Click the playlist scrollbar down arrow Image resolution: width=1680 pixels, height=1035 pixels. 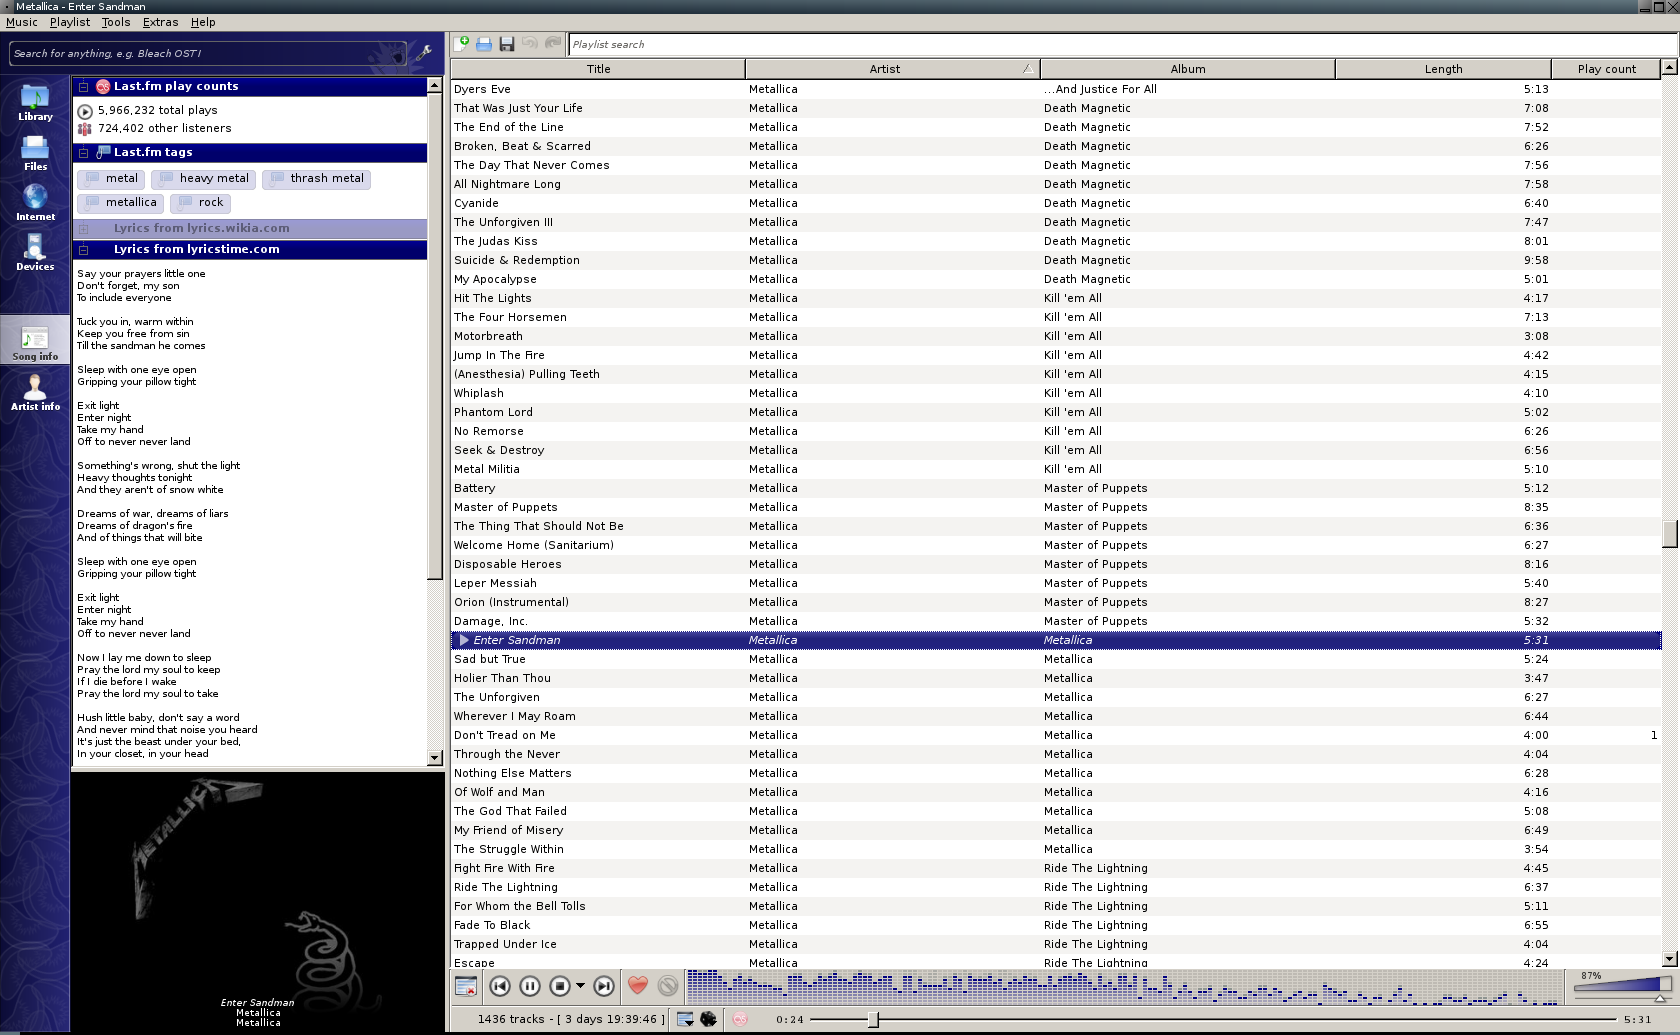point(1669,959)
